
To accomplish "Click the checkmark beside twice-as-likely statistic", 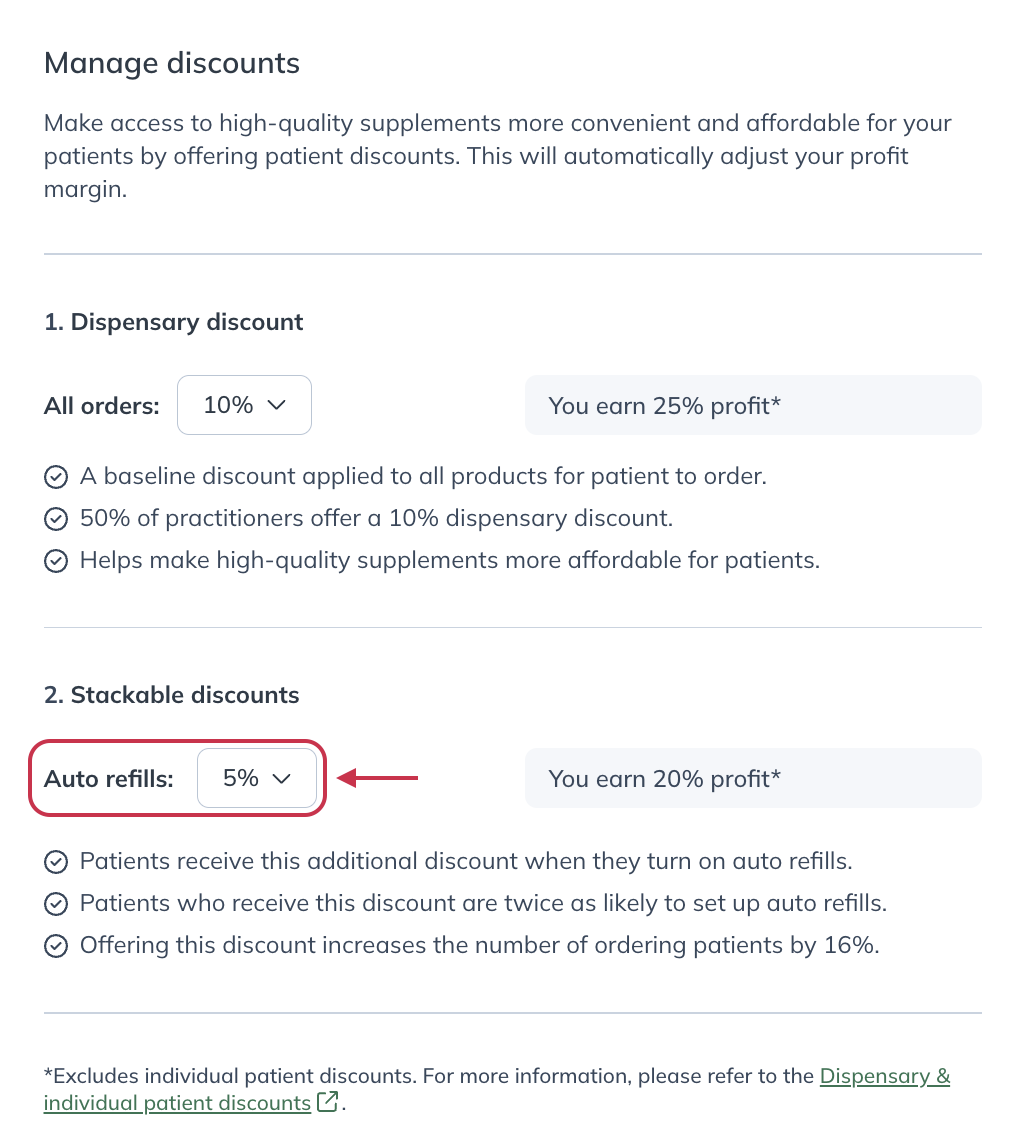I will coord(56,903).
